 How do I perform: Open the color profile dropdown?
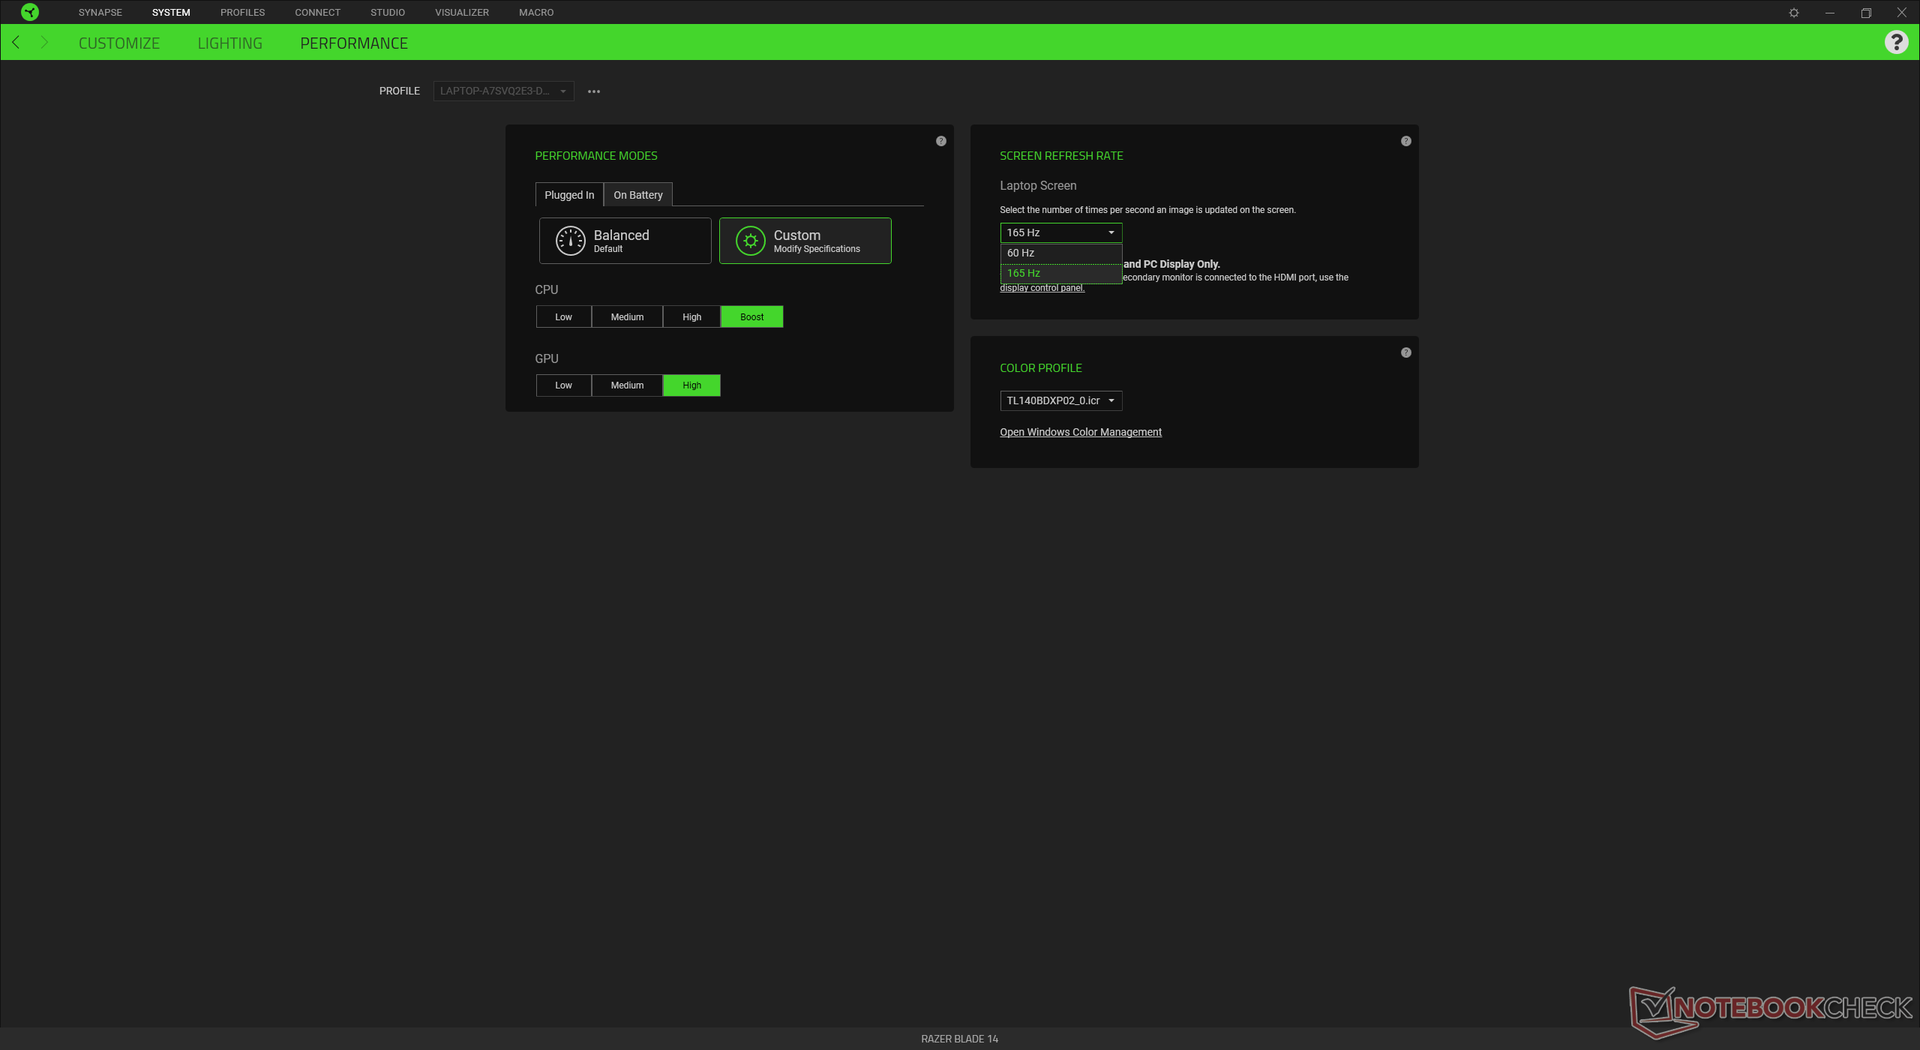pos(1061,401)
